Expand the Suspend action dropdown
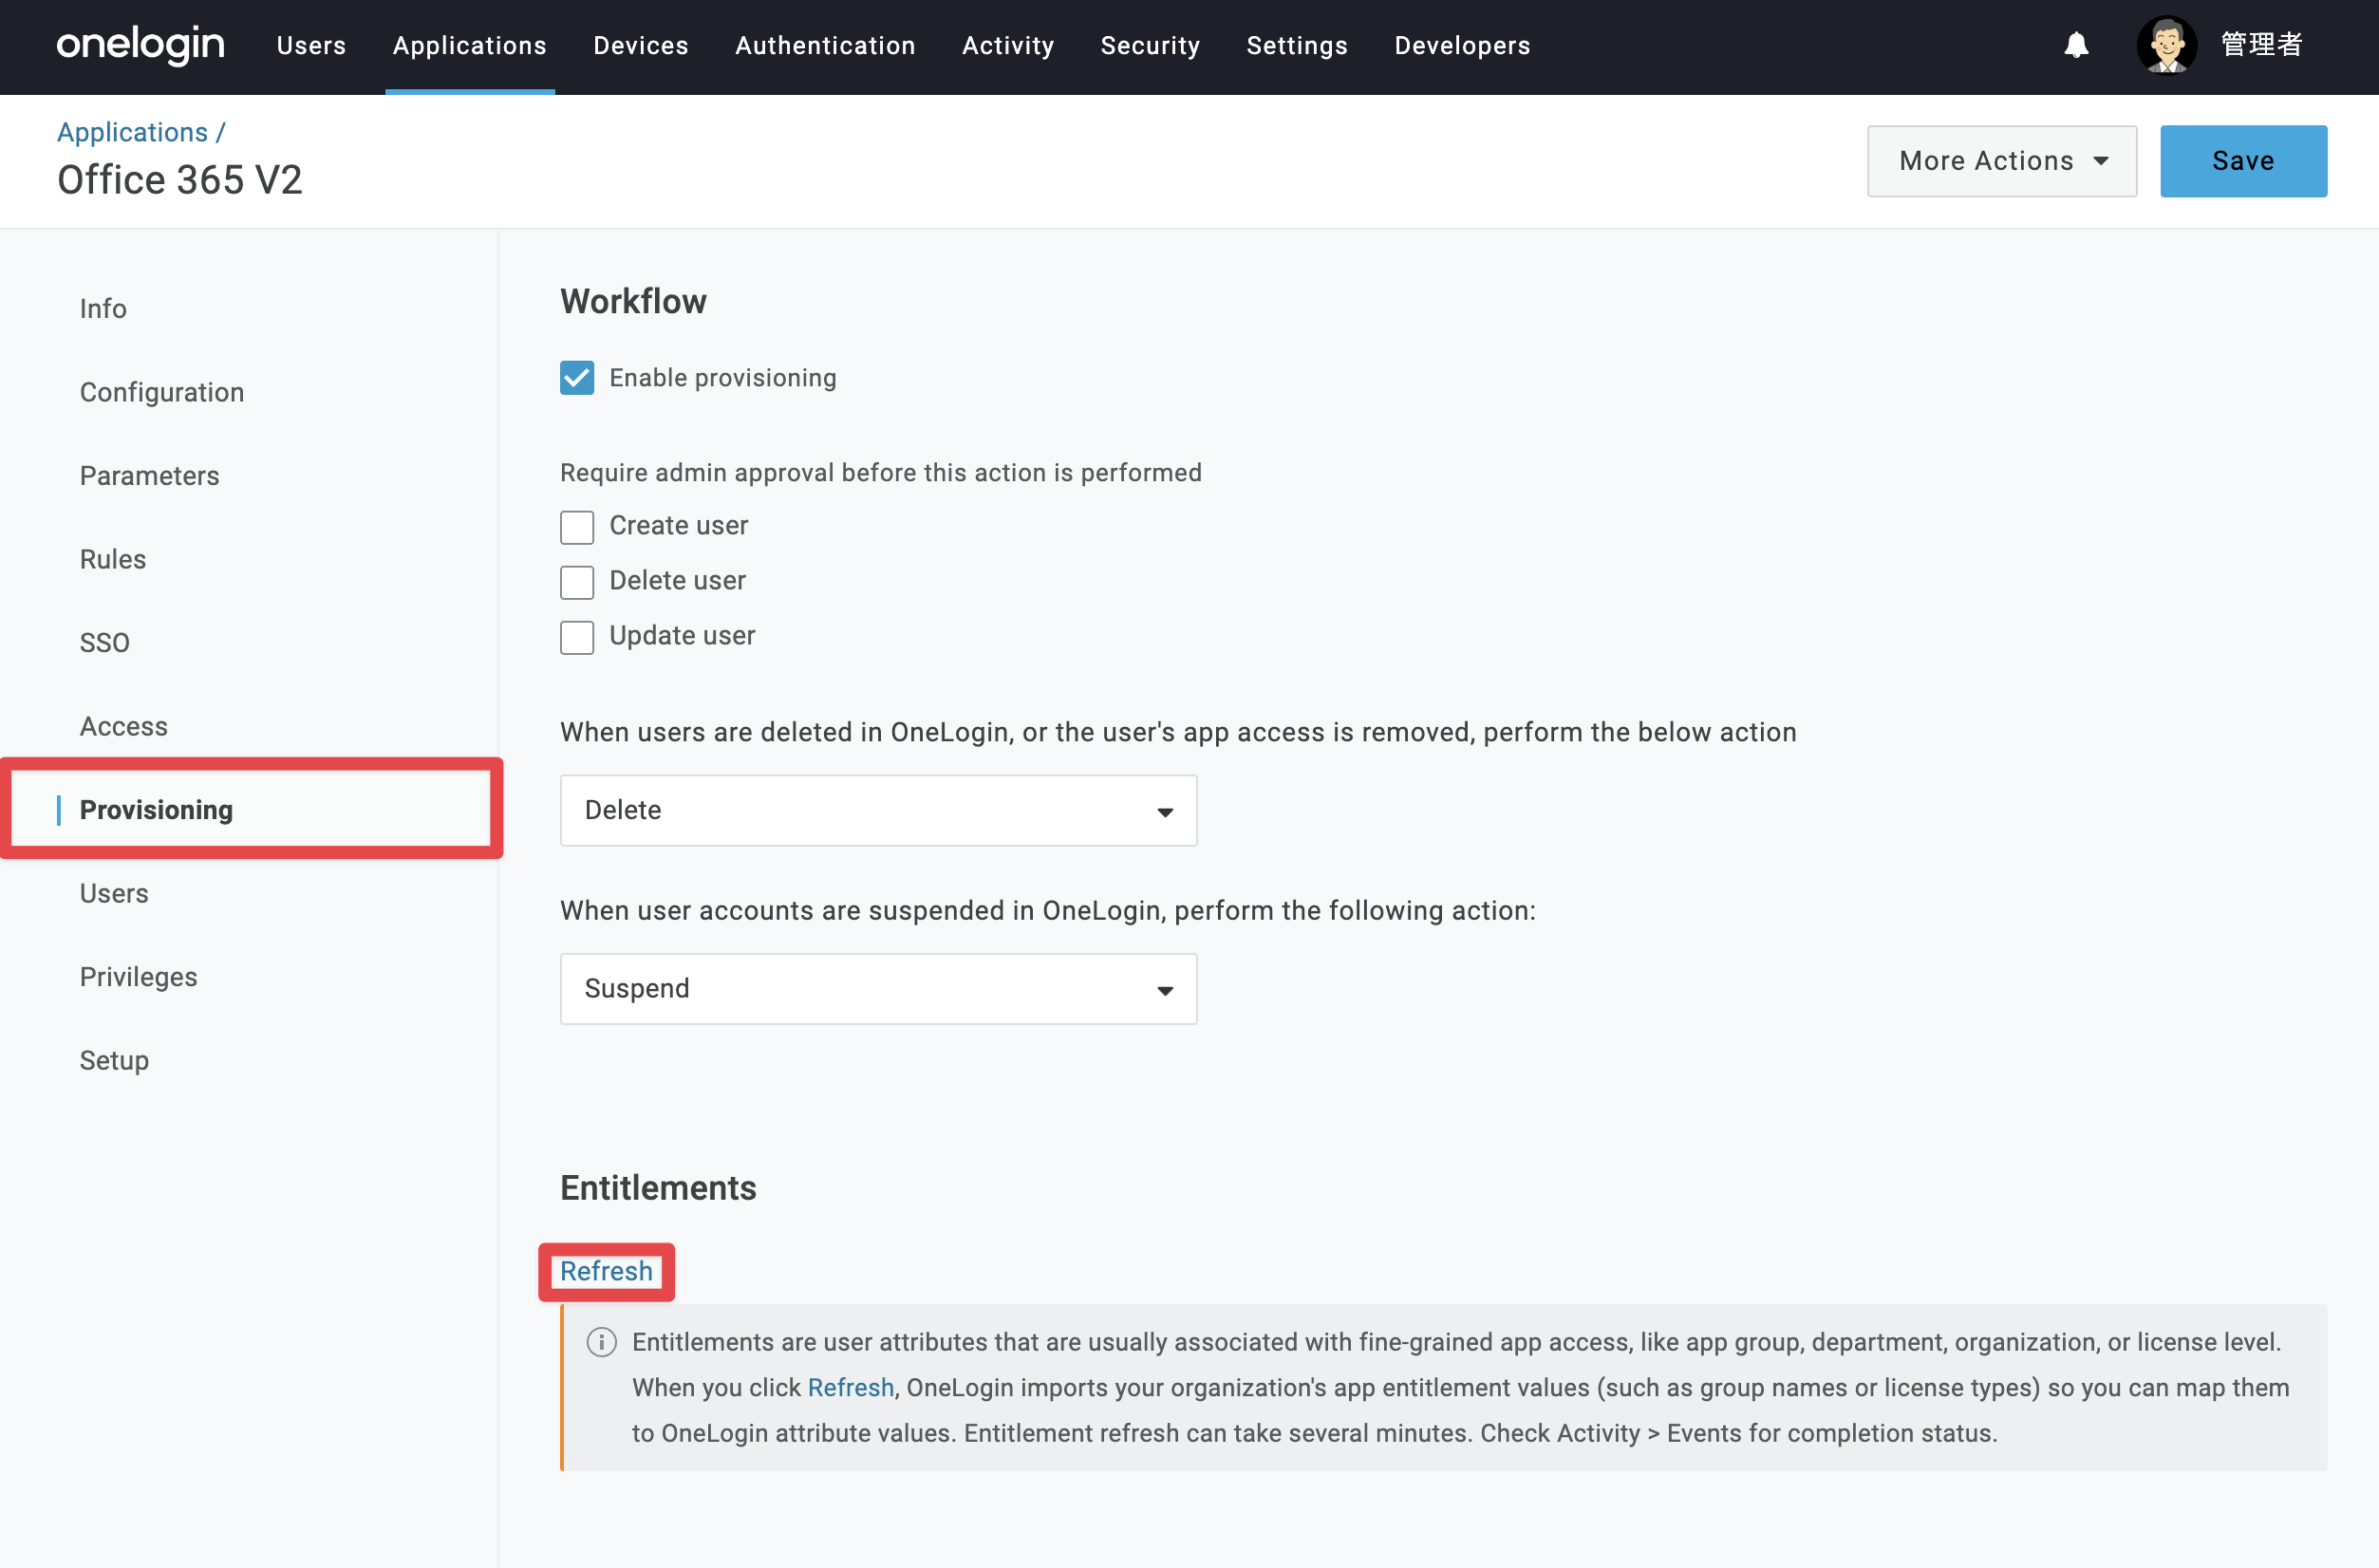 pos(878,988)
